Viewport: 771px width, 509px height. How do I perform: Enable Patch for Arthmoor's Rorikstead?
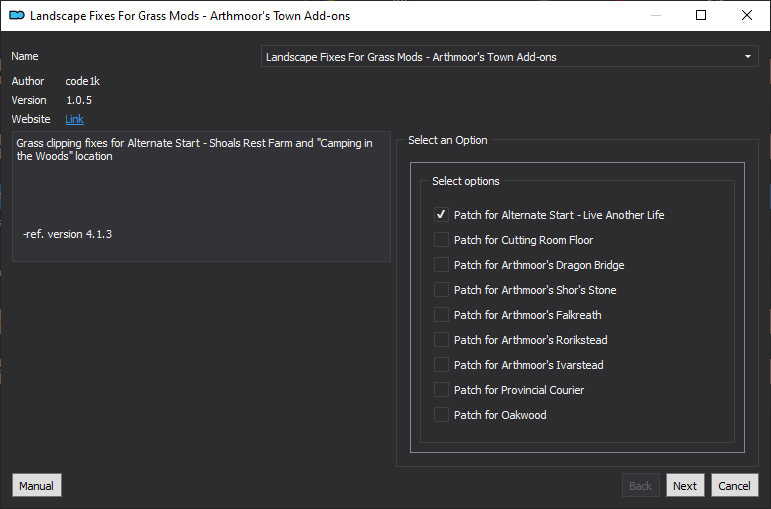[441, 340]
